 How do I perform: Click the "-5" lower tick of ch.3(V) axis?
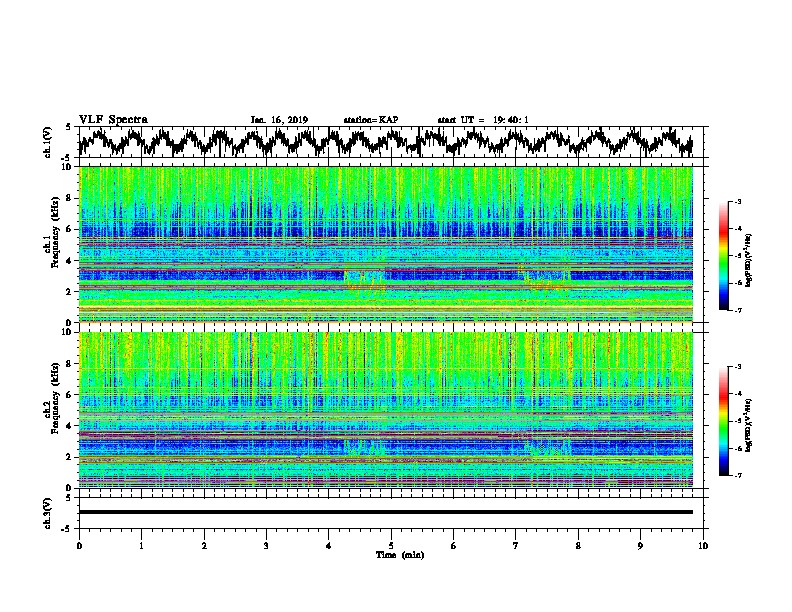[68, 529]
